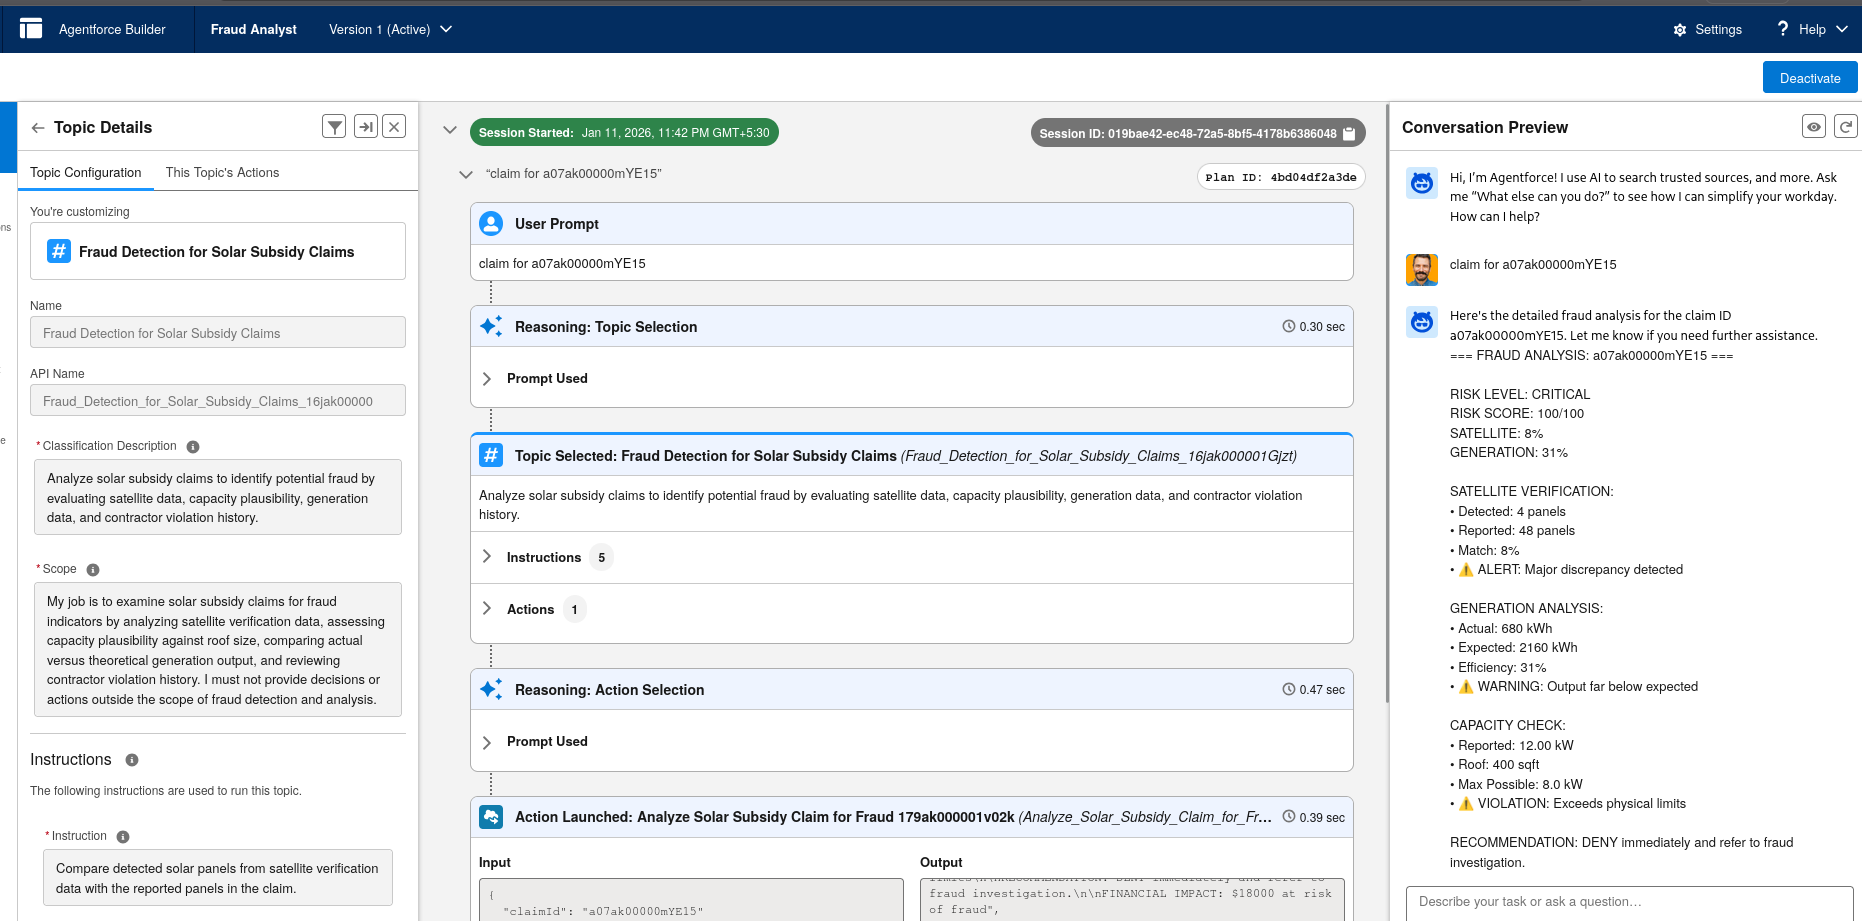Click the Output result code box

[1132, 900]
